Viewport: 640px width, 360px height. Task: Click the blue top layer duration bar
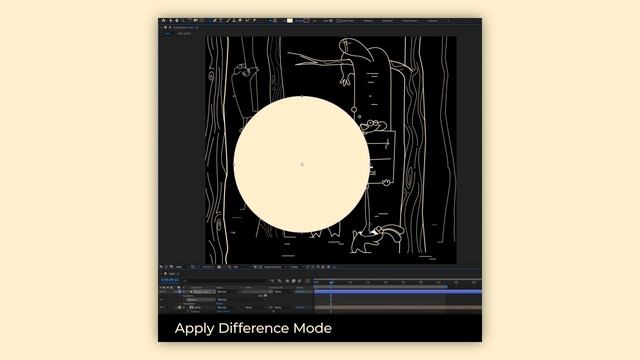pyautogui.click(x=398, y=291)
